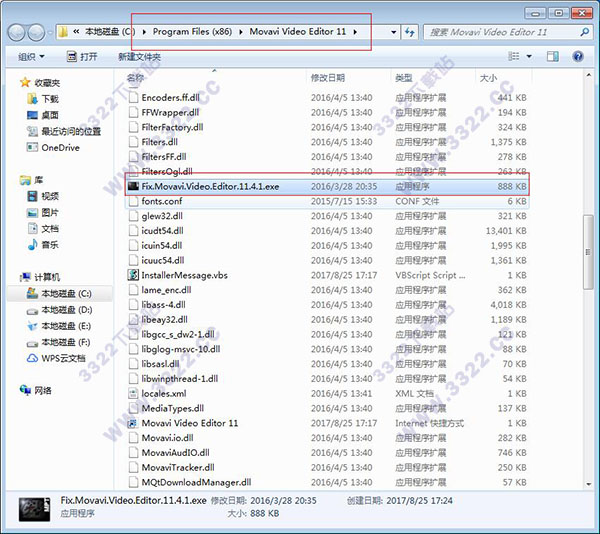Select icudt54.dll file
This screenshot has height=534, width=600.
328,231
